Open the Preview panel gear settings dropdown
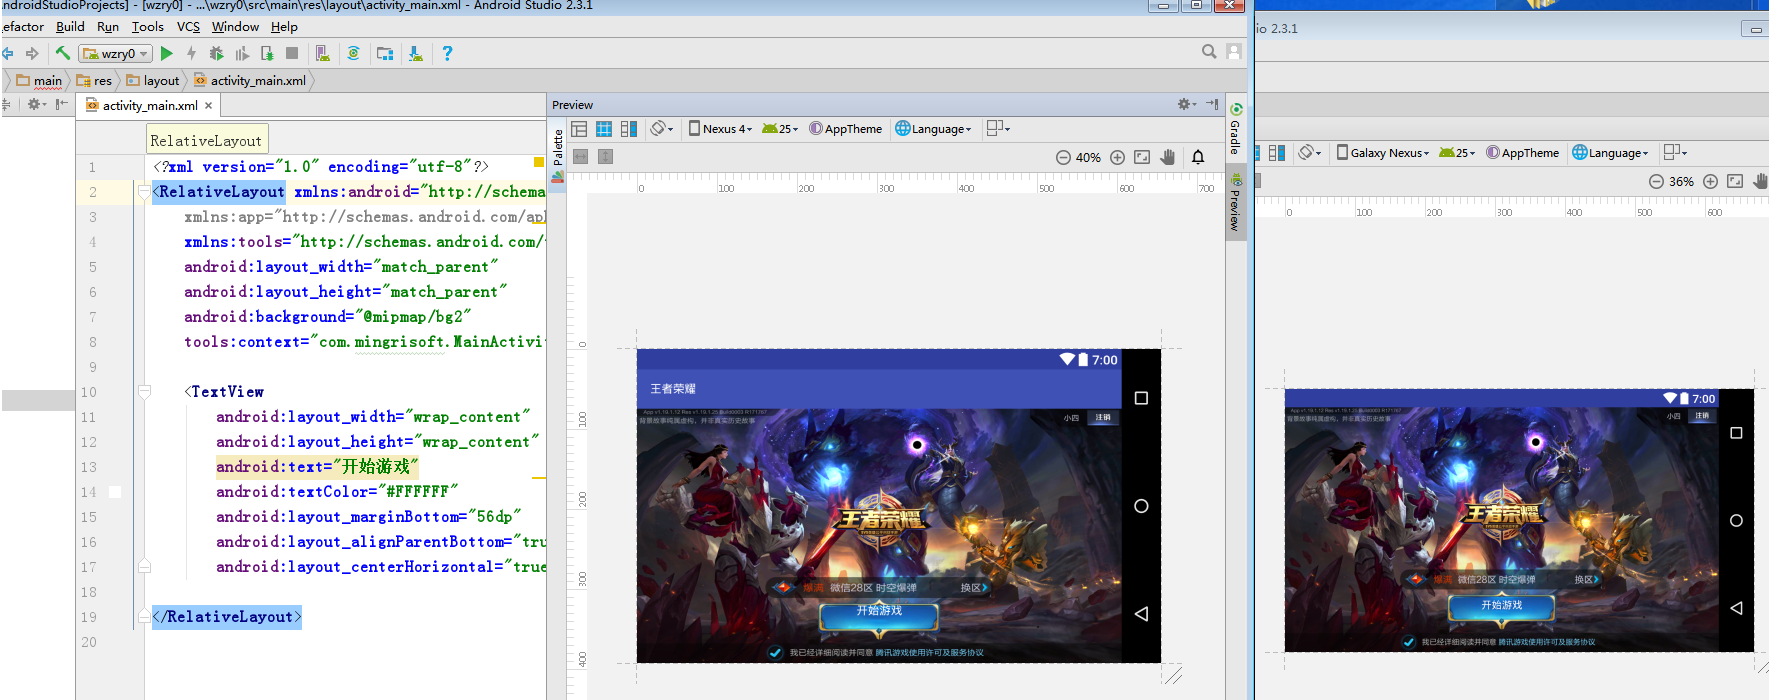This screenshot has width=1769, height=700. 1187,104
